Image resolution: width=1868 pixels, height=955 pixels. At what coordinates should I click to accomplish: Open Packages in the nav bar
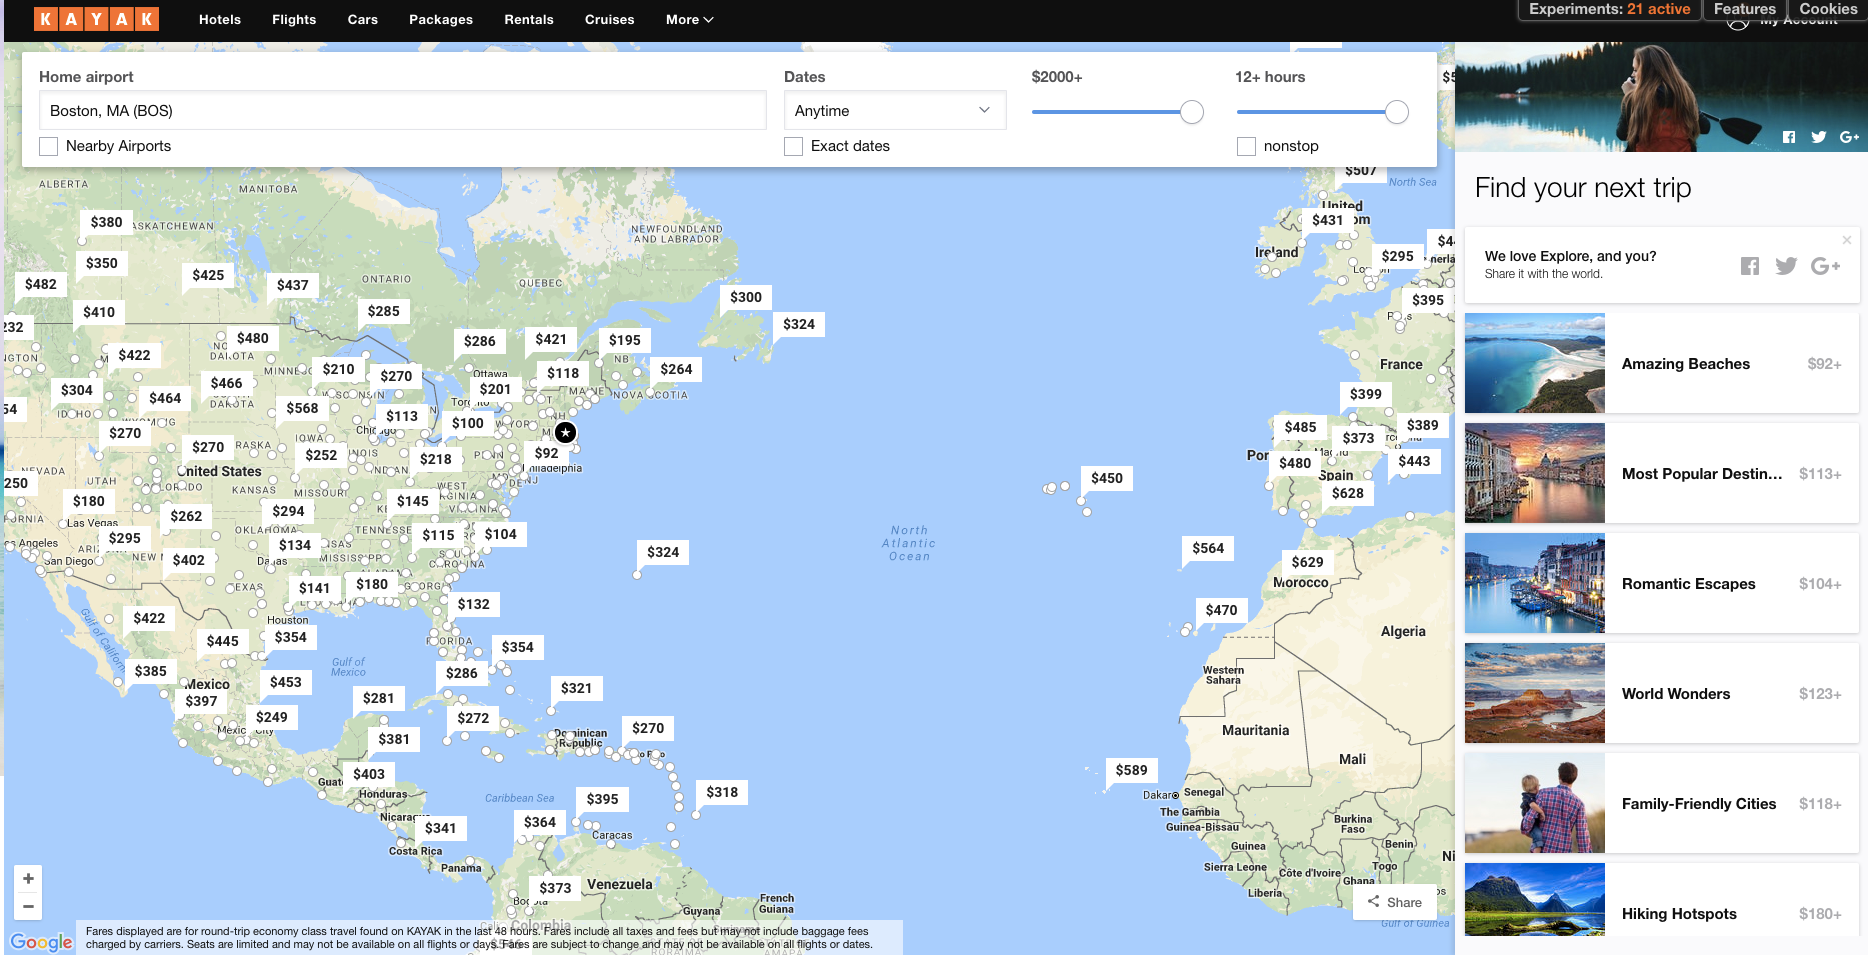coord(441,19)
